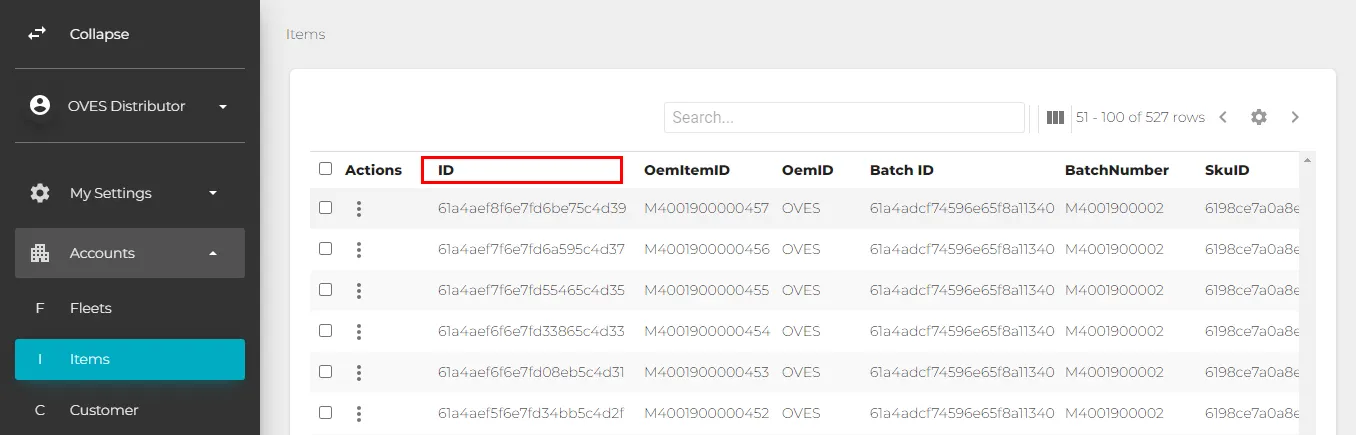Toggle the select-all checkbox in header
Screen dimensions: 1356x435
click(x=325, y=169)
